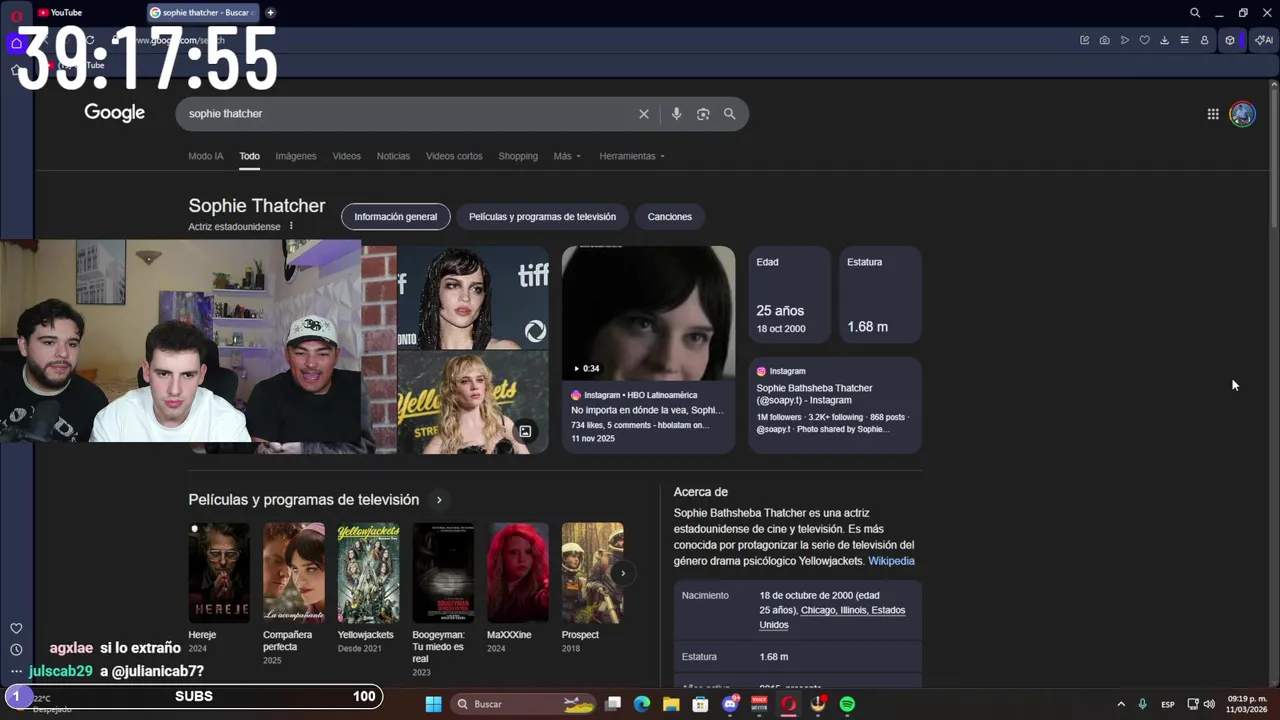Select the sophie thatcher search tab

coord(204,13)
